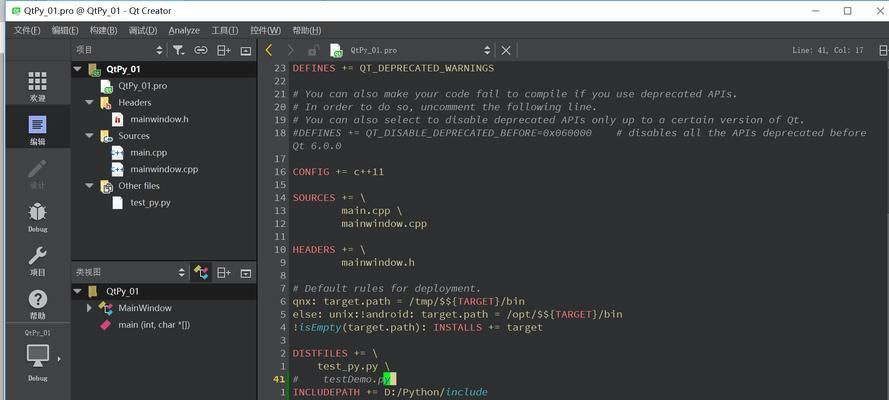This screenshot has width=889, height=400.
Task: Click the 'DISTFILES += \' line
Action: click(x=335, y=354)
